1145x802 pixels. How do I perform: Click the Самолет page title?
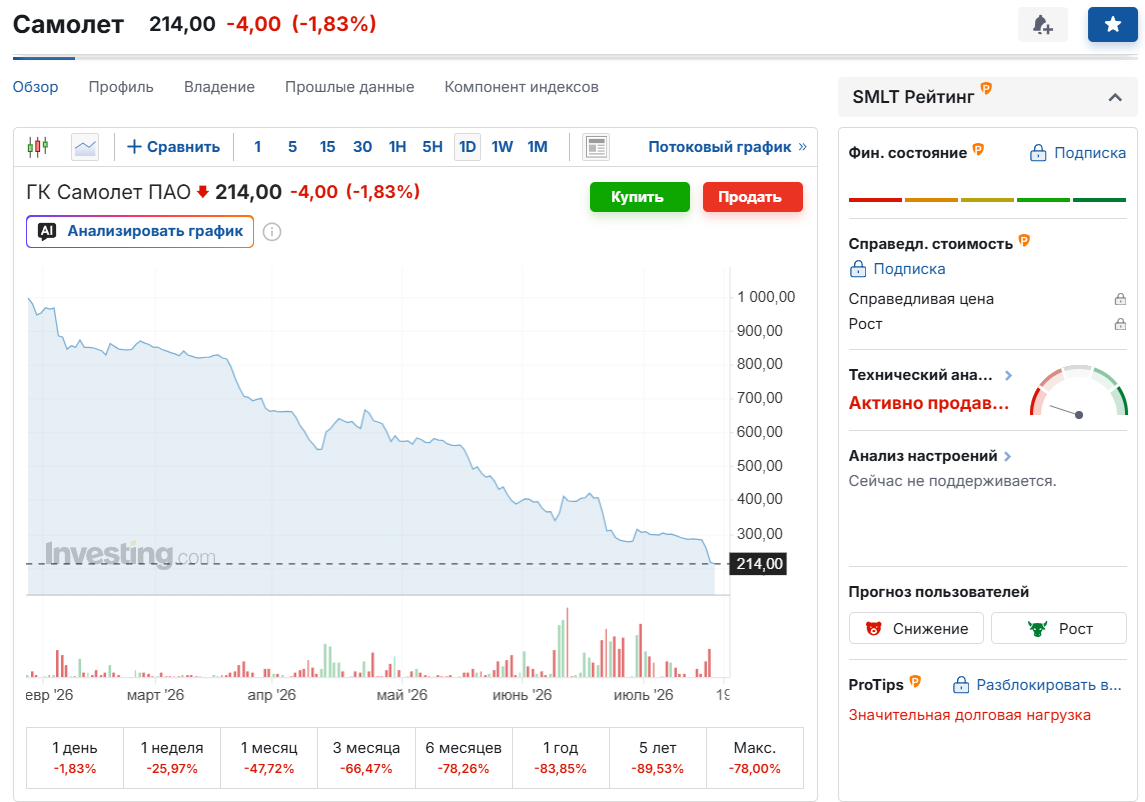pyautogui.click(x=69, y=25)
